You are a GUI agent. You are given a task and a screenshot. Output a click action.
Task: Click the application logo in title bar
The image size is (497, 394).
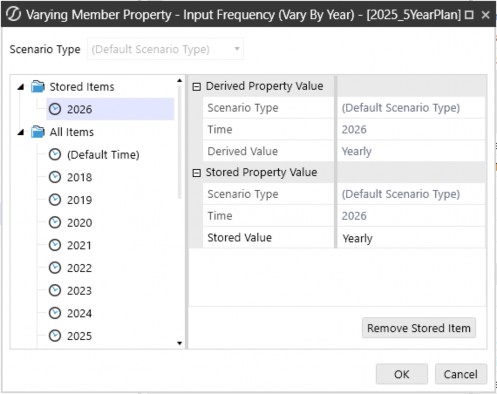coord(13,14)
